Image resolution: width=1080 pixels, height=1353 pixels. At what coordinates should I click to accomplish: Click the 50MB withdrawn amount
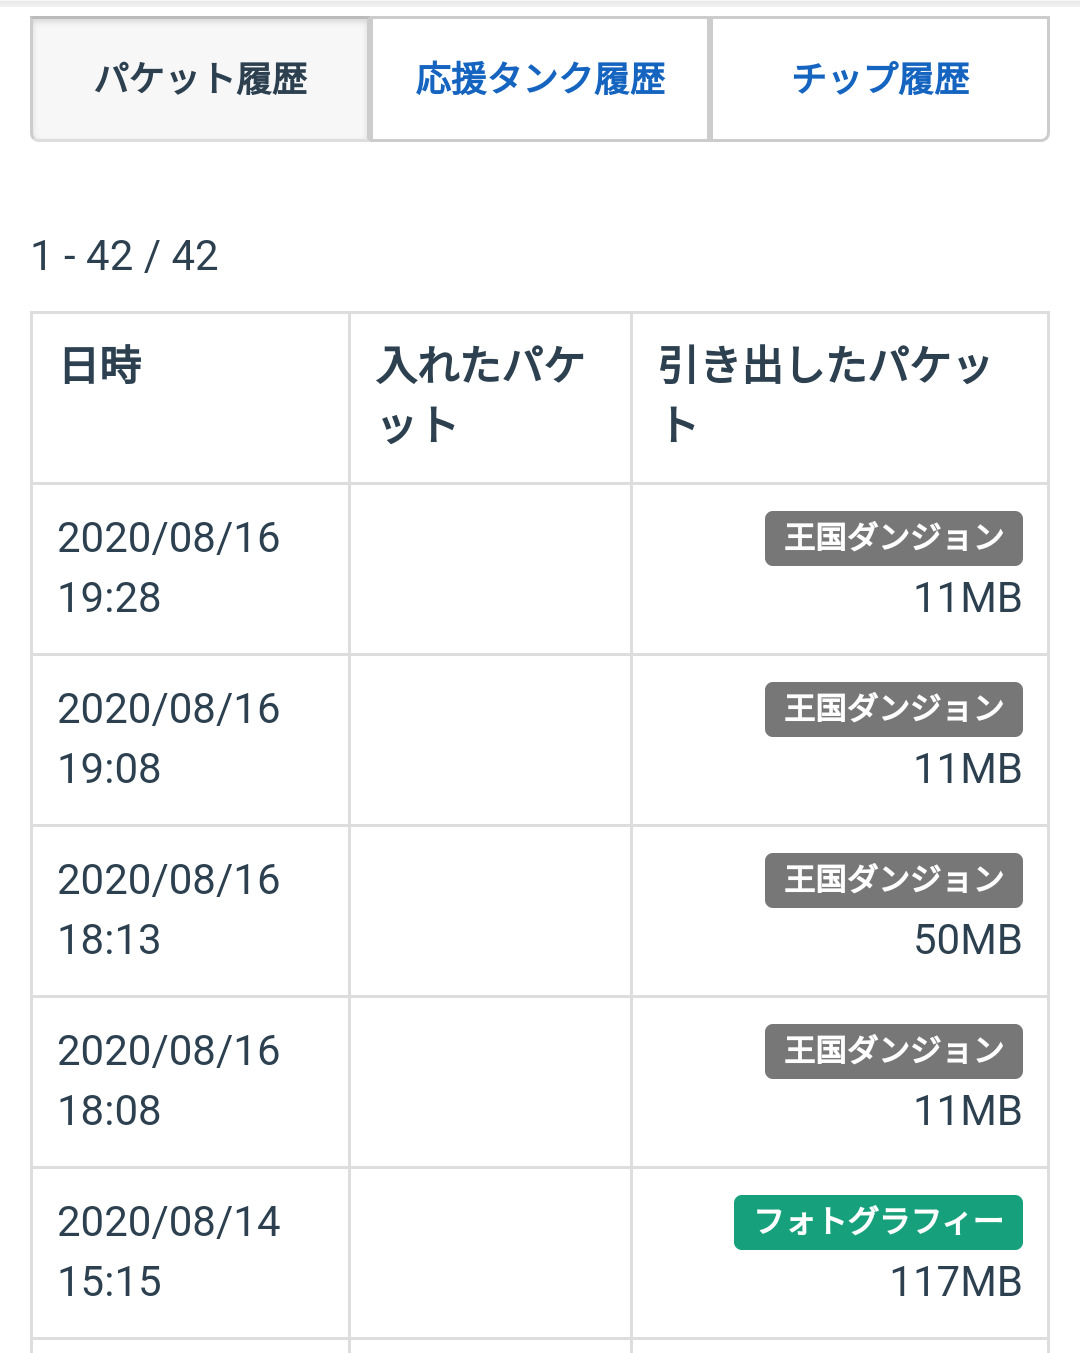click(967, 940)
